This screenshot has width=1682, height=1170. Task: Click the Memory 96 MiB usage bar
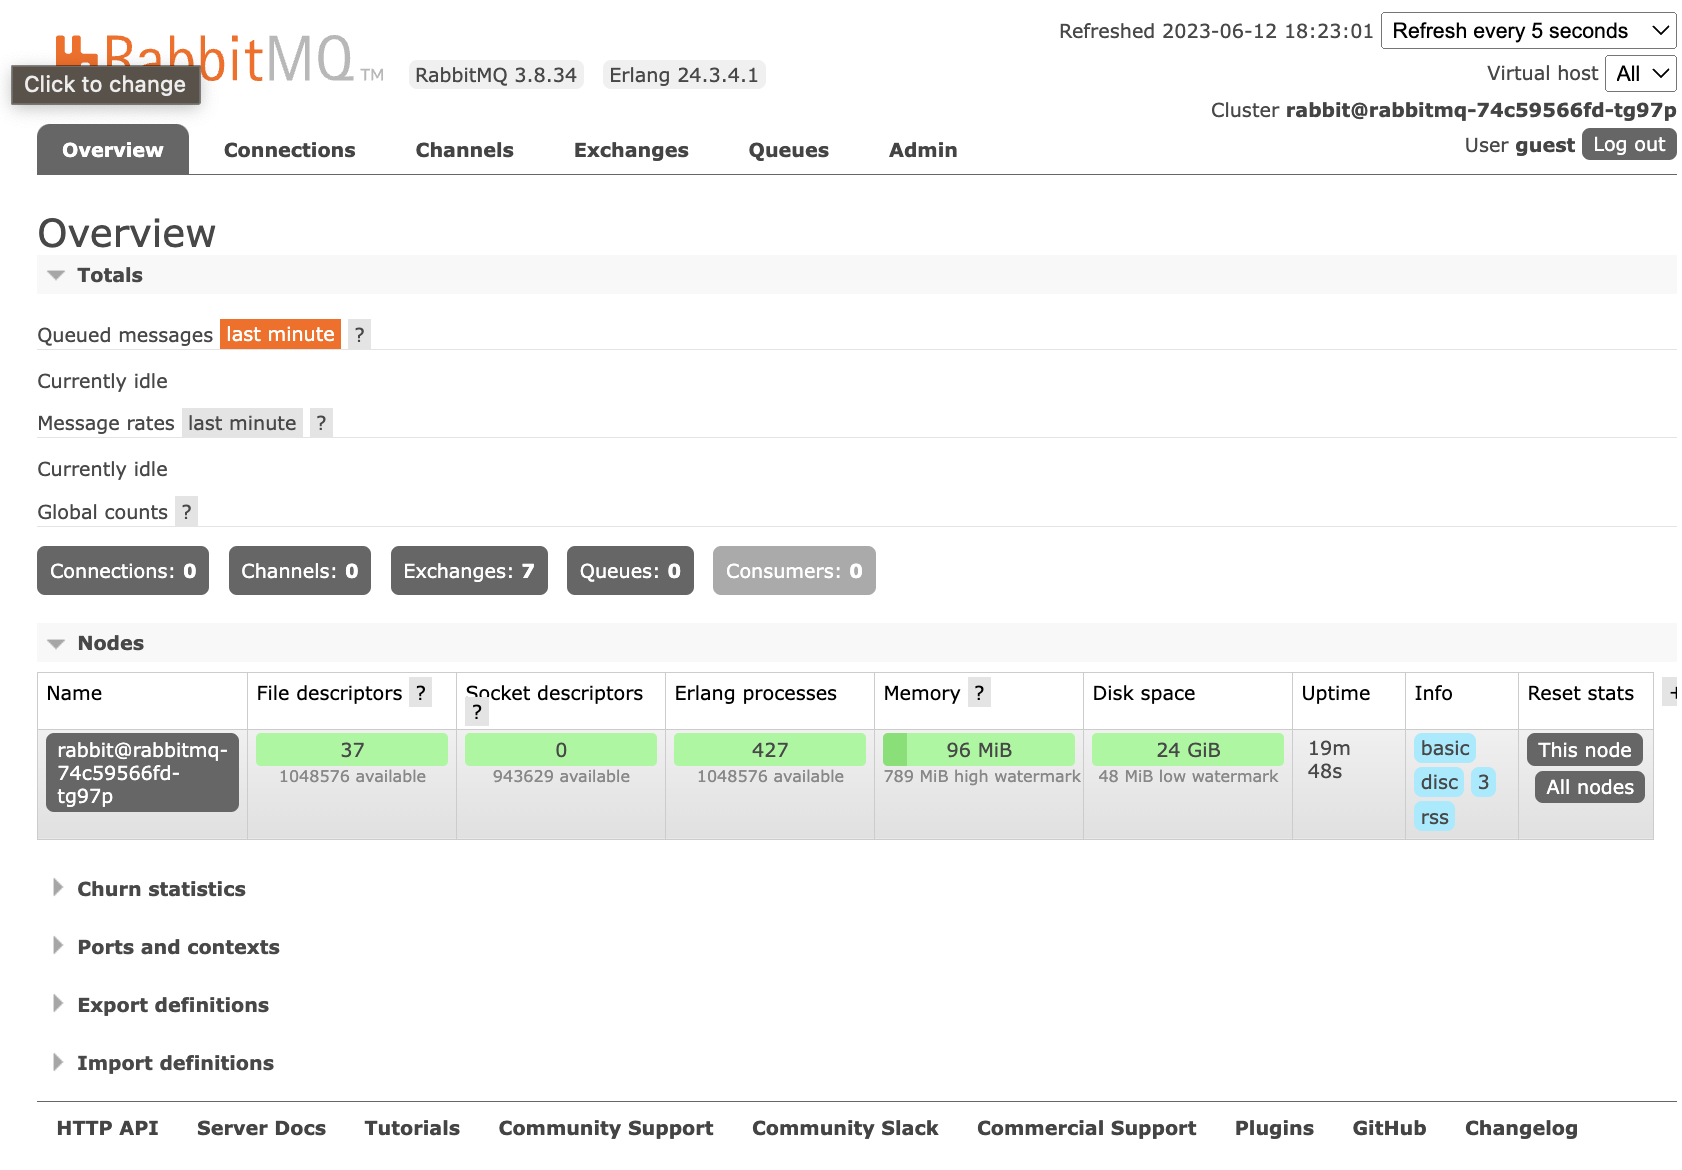tap(979, 750)
